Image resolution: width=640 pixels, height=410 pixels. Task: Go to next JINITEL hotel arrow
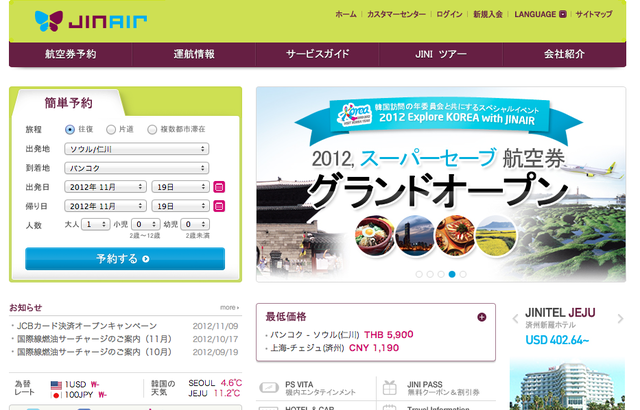620,319
